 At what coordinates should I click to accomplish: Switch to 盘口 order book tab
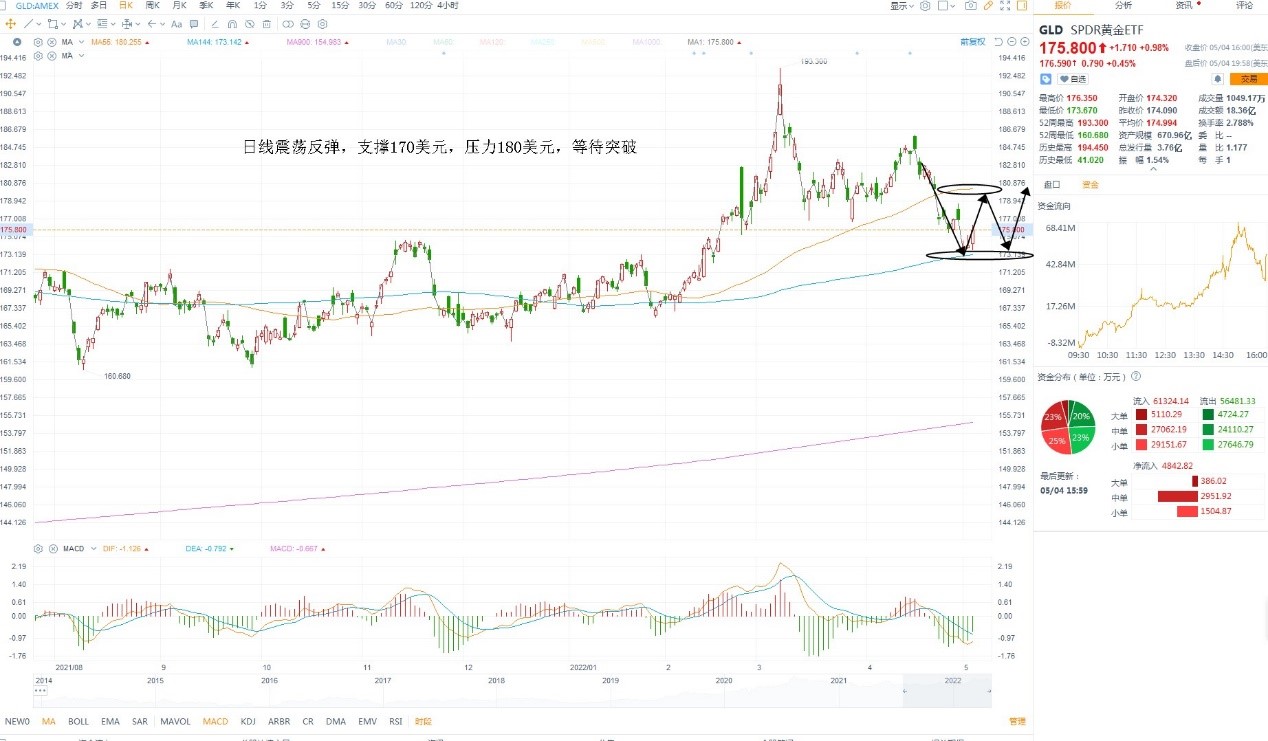[1052, 184]
